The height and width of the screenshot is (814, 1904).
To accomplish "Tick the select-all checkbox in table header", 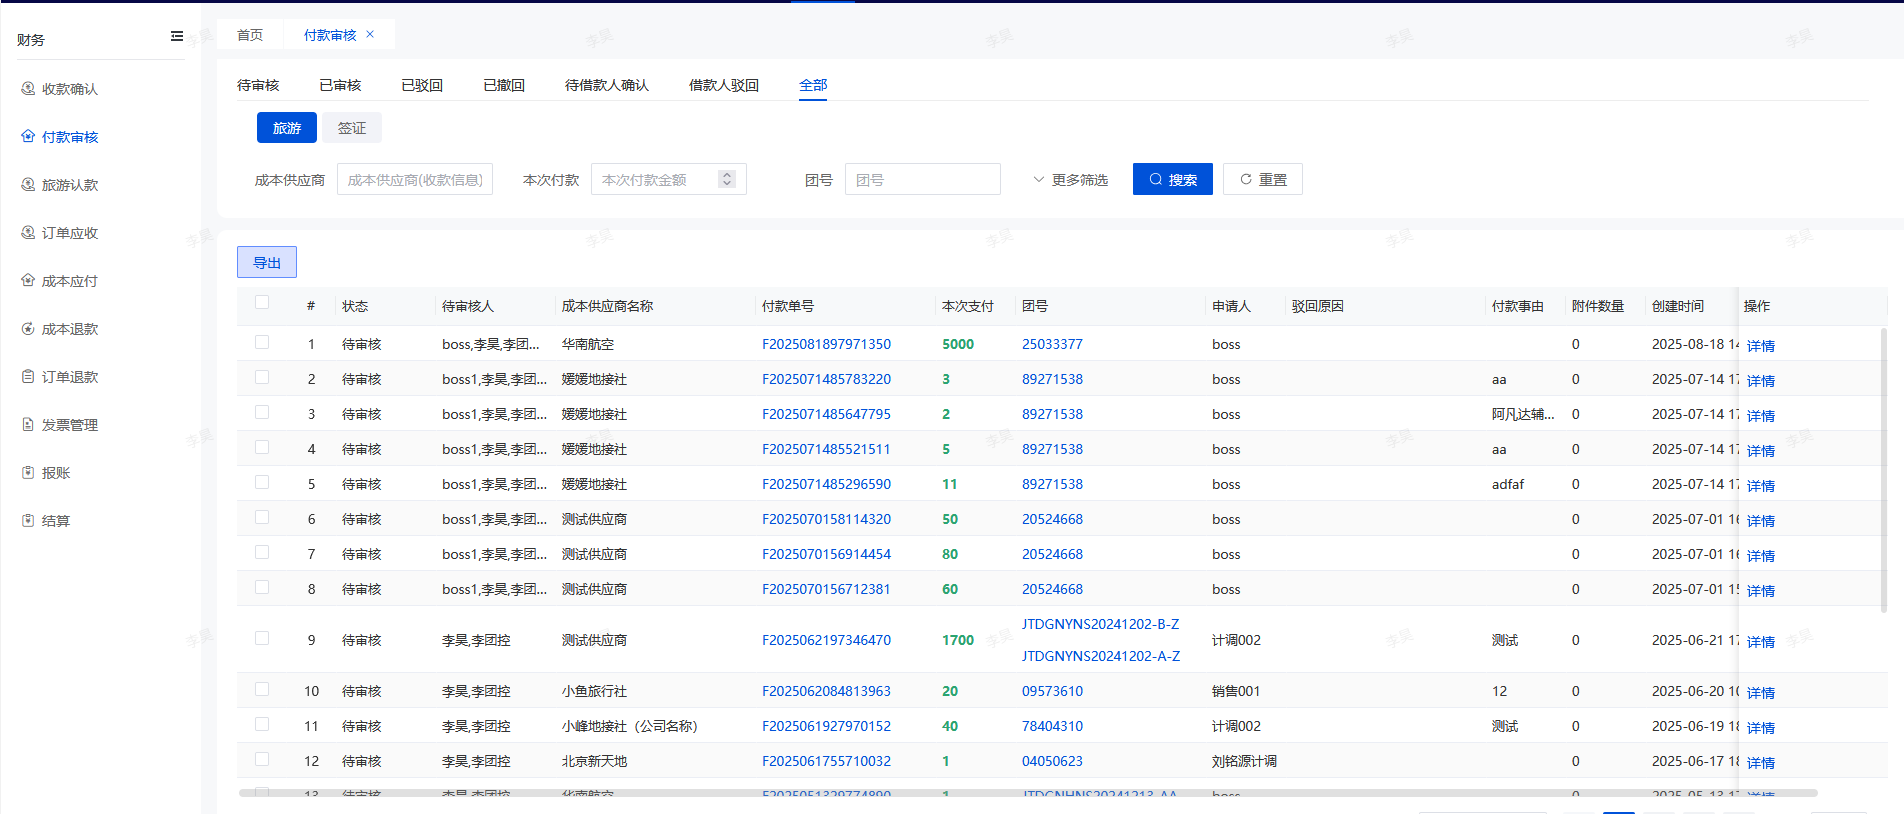I will [262, 303].
